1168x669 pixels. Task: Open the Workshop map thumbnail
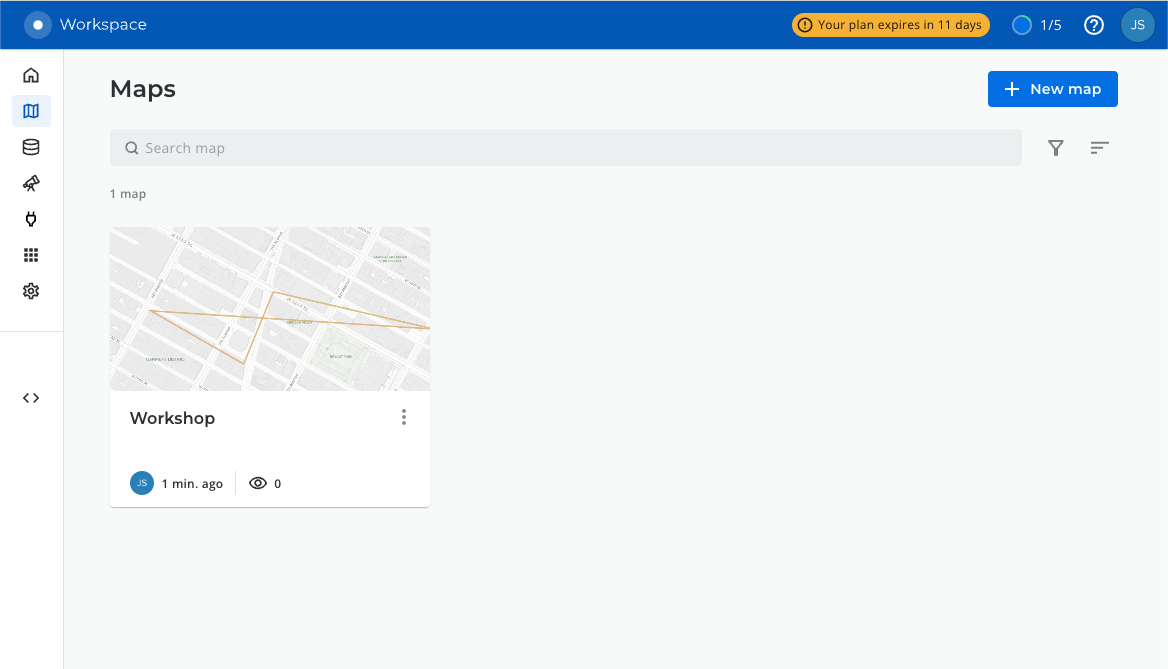270,309
